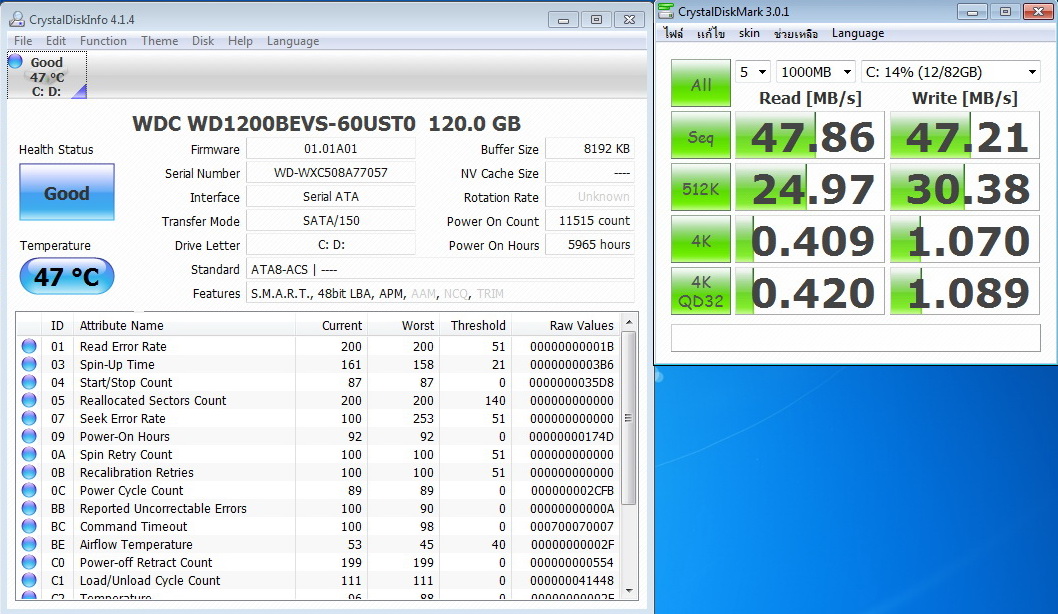1058x614 pixels.
Task: Click the blue Good disk status orb
Action: pos(16,61)
